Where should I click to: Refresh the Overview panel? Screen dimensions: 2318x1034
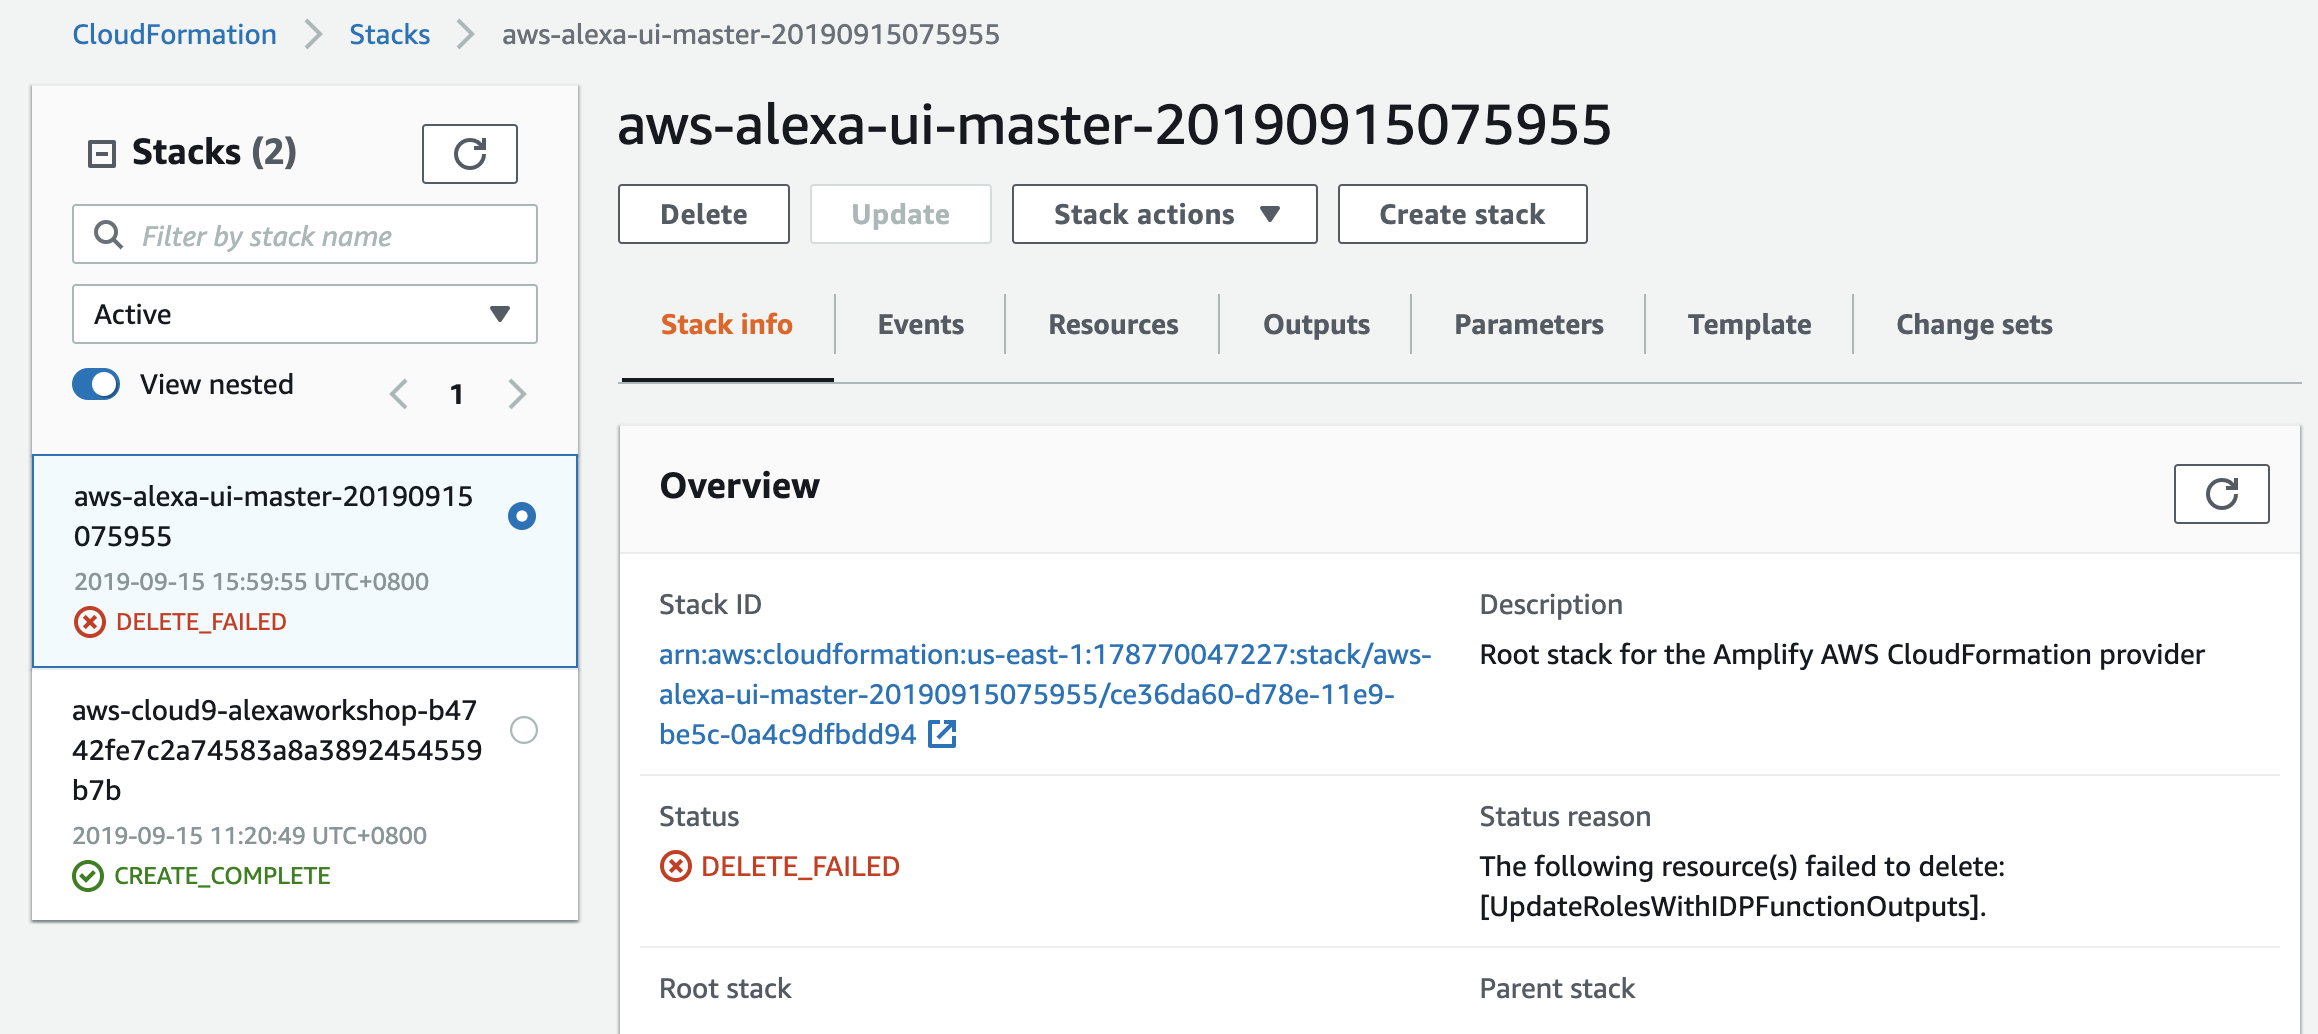coord(2221,494)
